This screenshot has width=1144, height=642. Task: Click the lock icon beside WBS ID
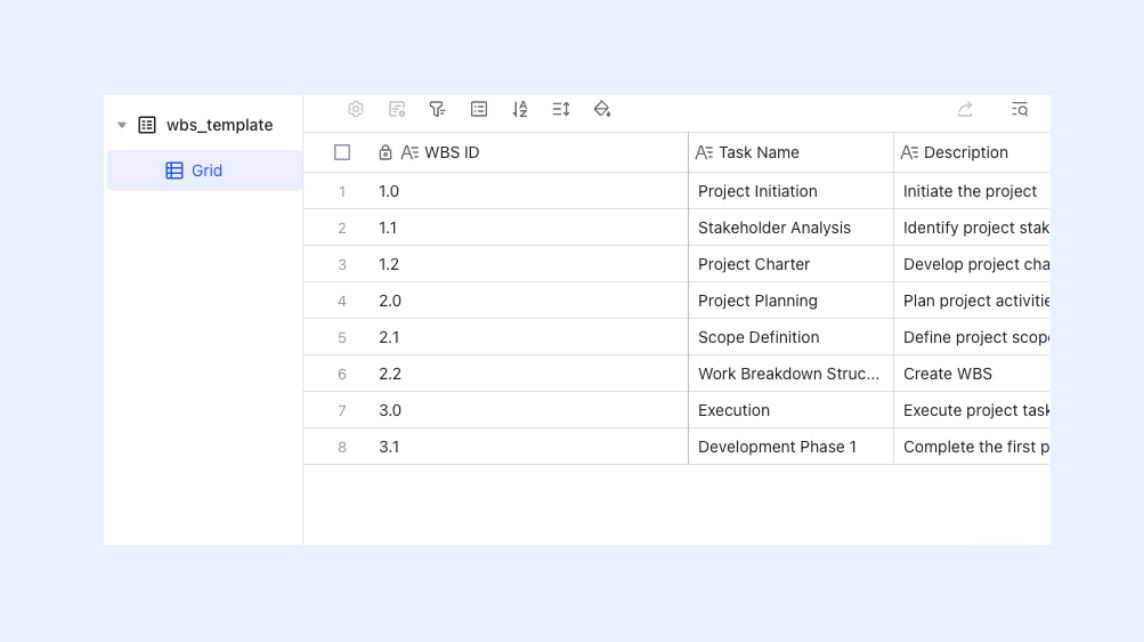tap(385, 152)
